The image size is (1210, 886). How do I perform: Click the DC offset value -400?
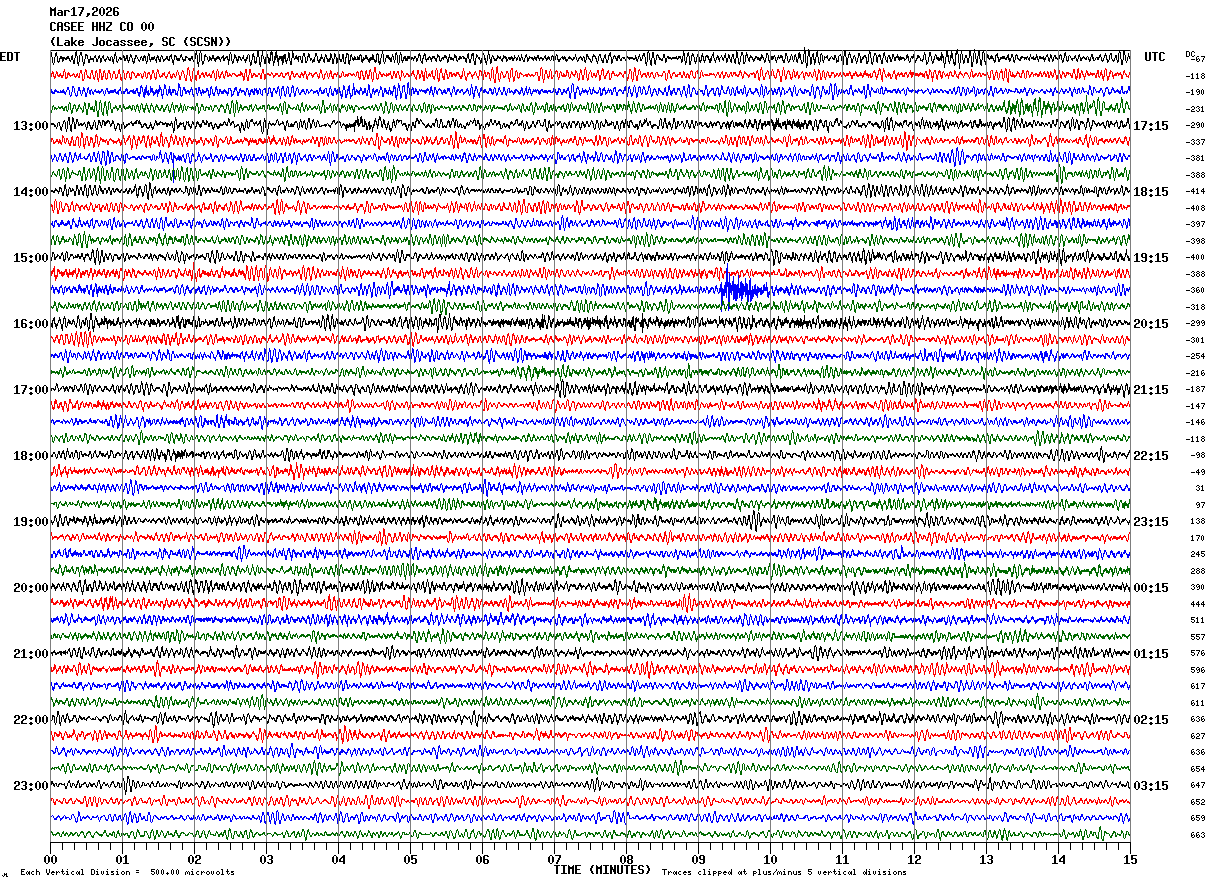point(1195,257)
